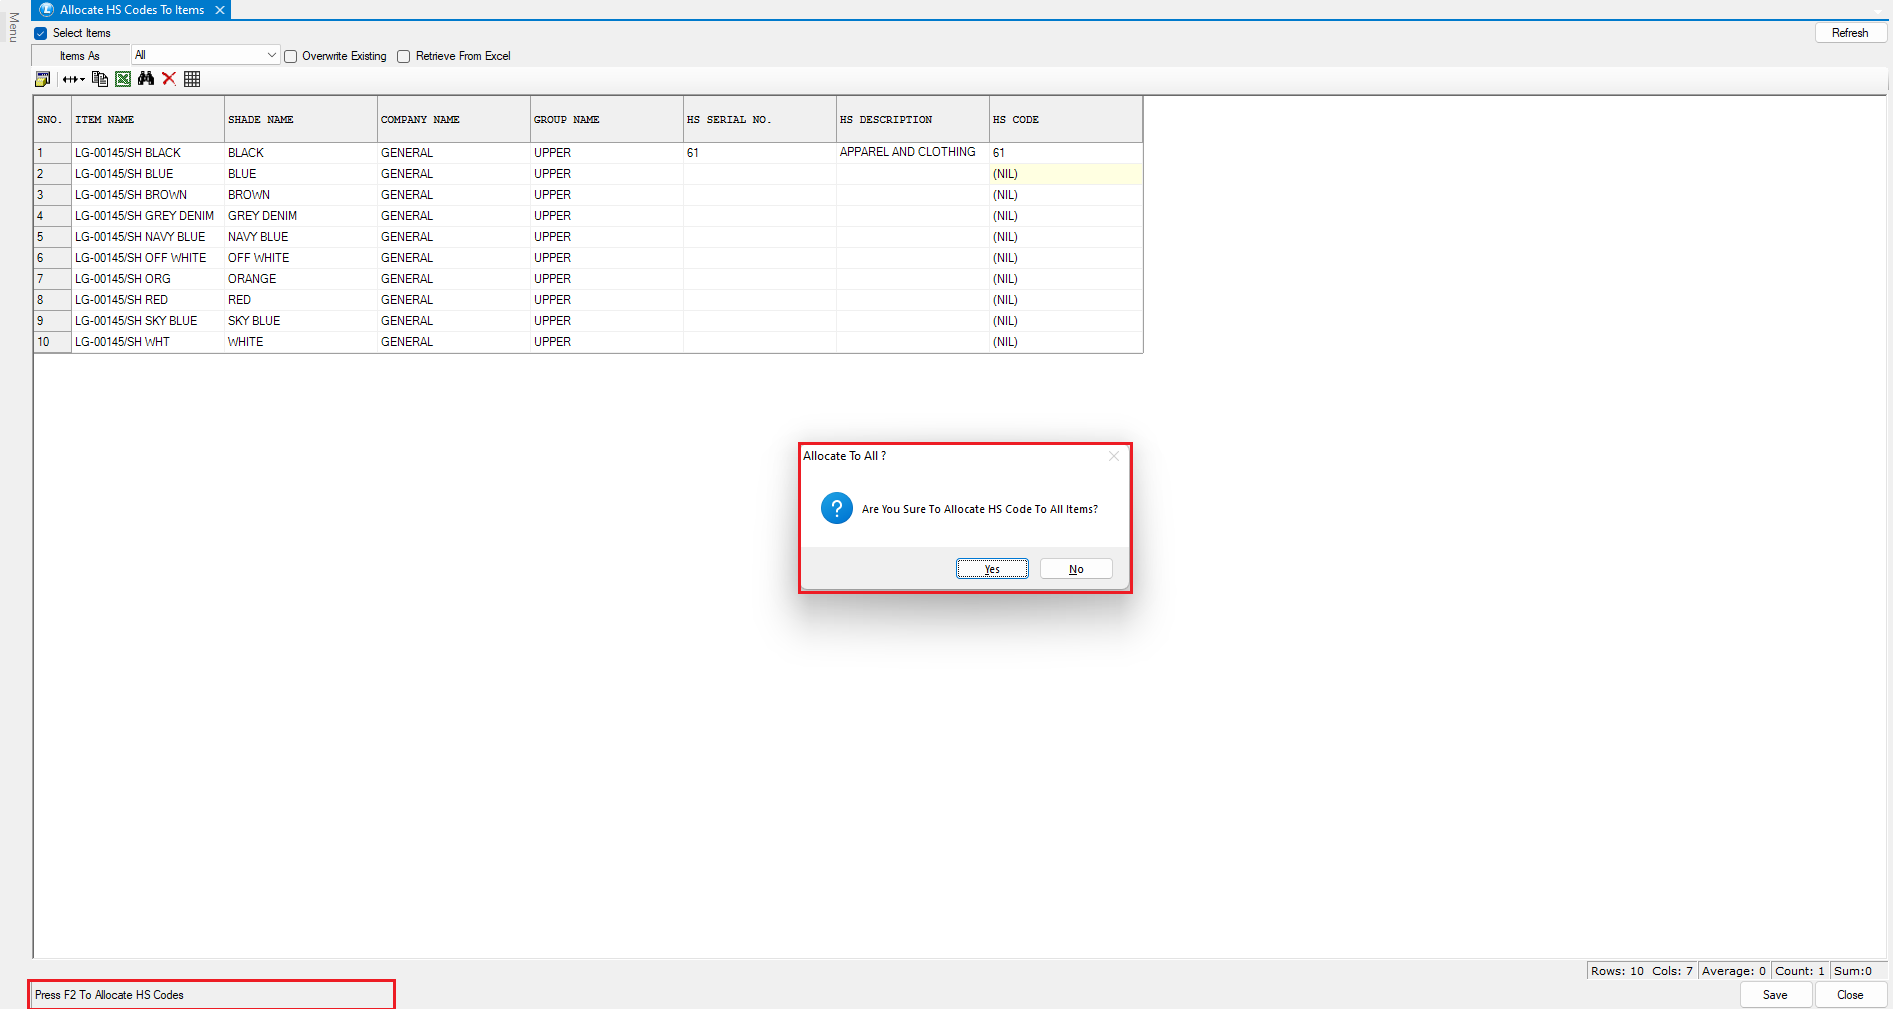Screen dimensions: 1893x1009
Task: Open the column width icon's dropdown arrow
Action: pos(82,80)
